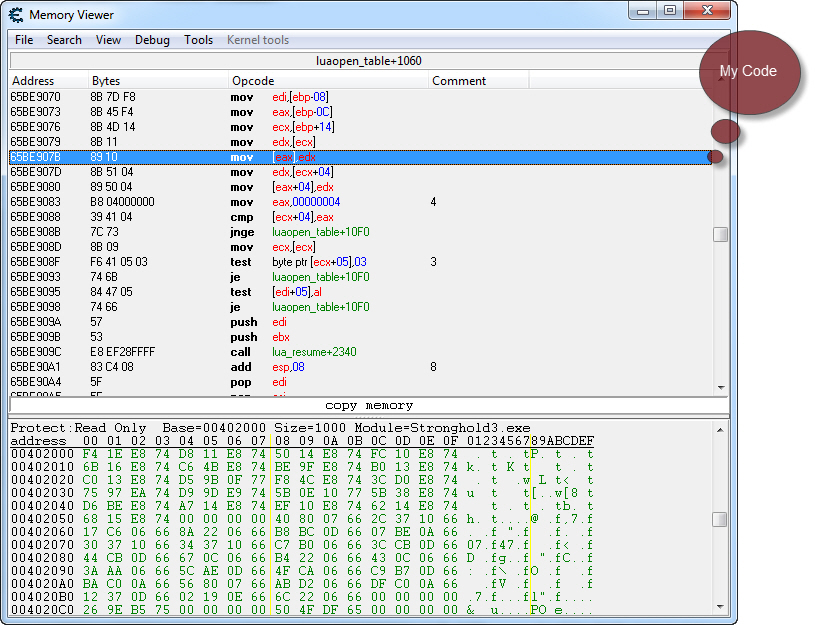Open the Search menu
Viewport: 831px width, 625px height.
tap(64, 40)
